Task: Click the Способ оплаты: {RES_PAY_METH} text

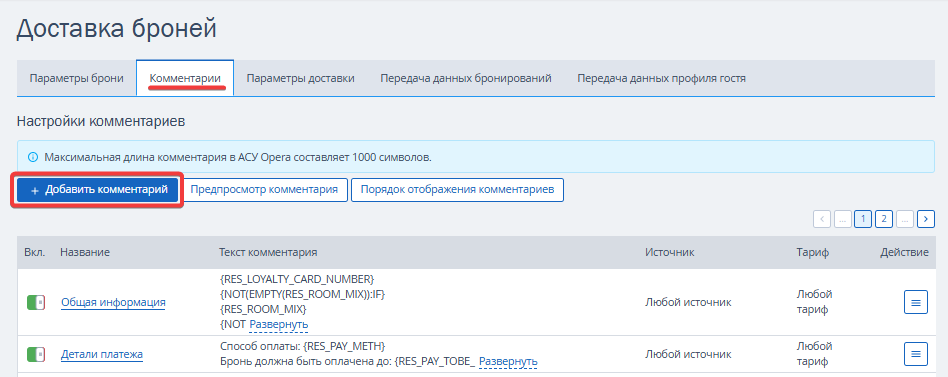Action: coord(302,346)
